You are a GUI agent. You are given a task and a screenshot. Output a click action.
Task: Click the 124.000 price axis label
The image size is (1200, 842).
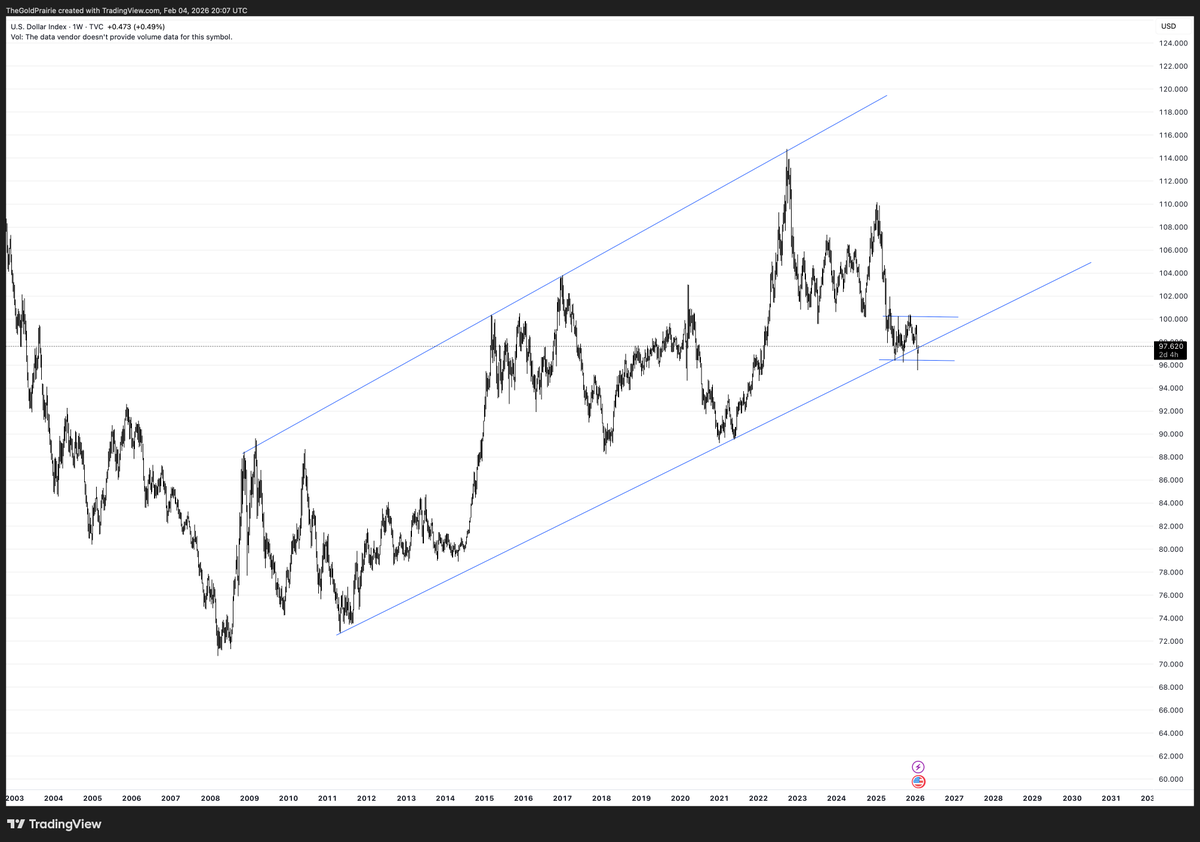click(1172, 43)
